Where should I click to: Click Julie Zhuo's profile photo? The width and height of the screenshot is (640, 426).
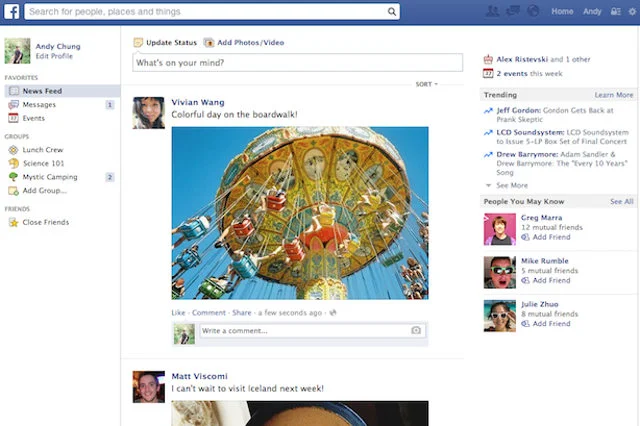tap(500, 316)
